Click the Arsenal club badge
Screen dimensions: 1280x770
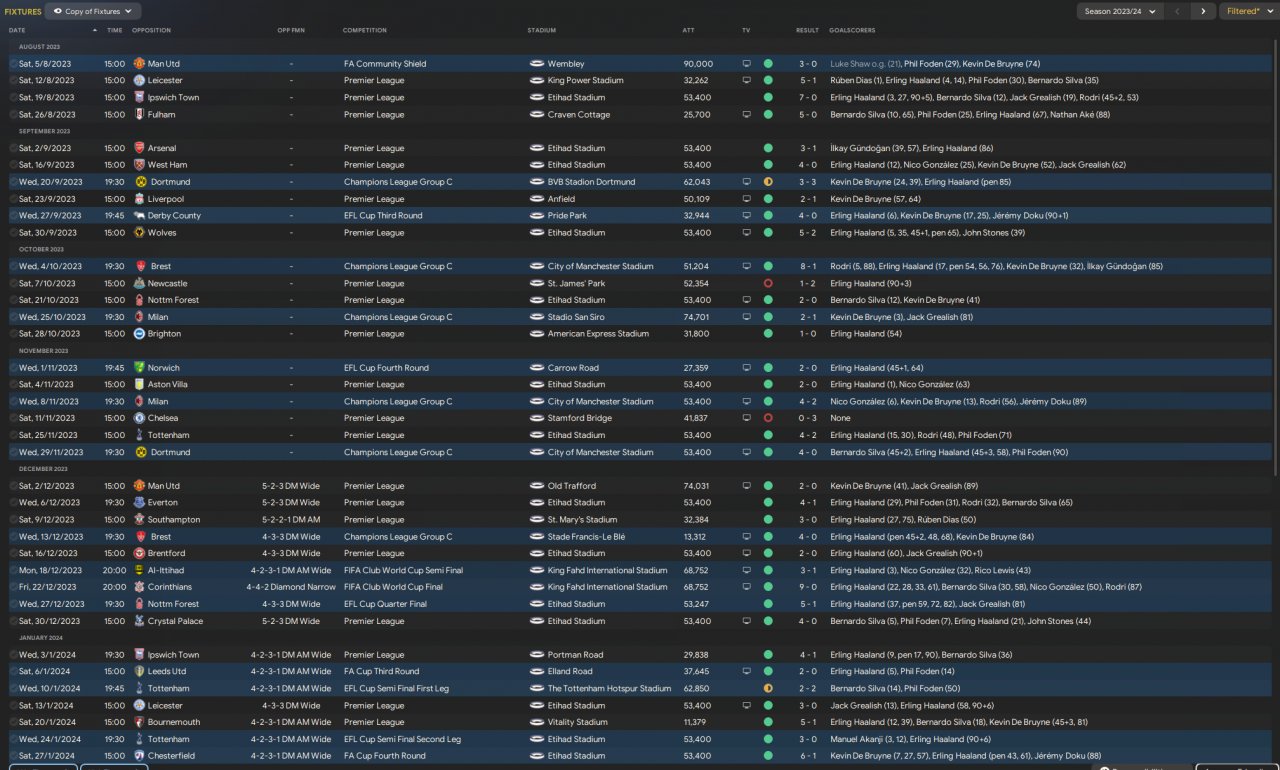[x=139, y=148]
